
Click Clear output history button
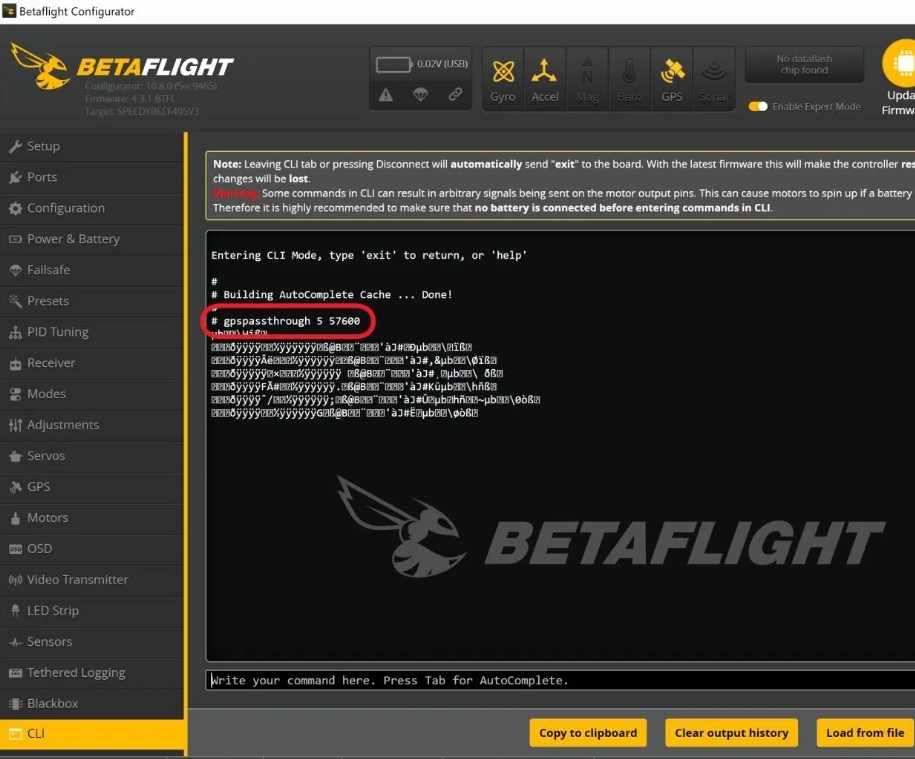point(732,733)
